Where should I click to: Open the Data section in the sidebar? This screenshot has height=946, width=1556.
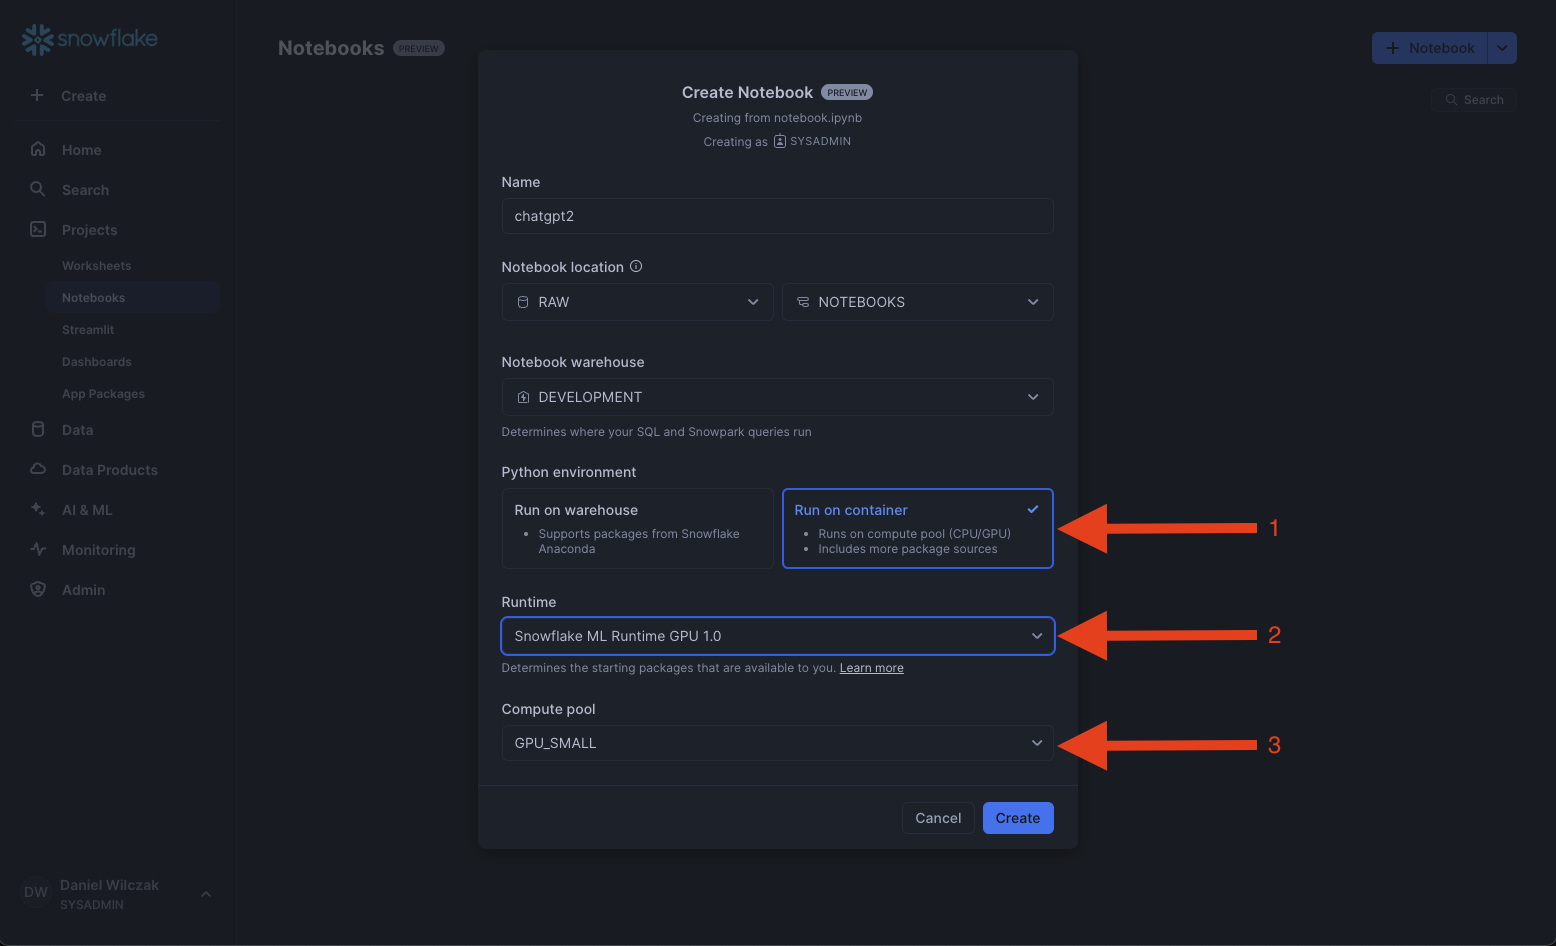coord(77,430)
